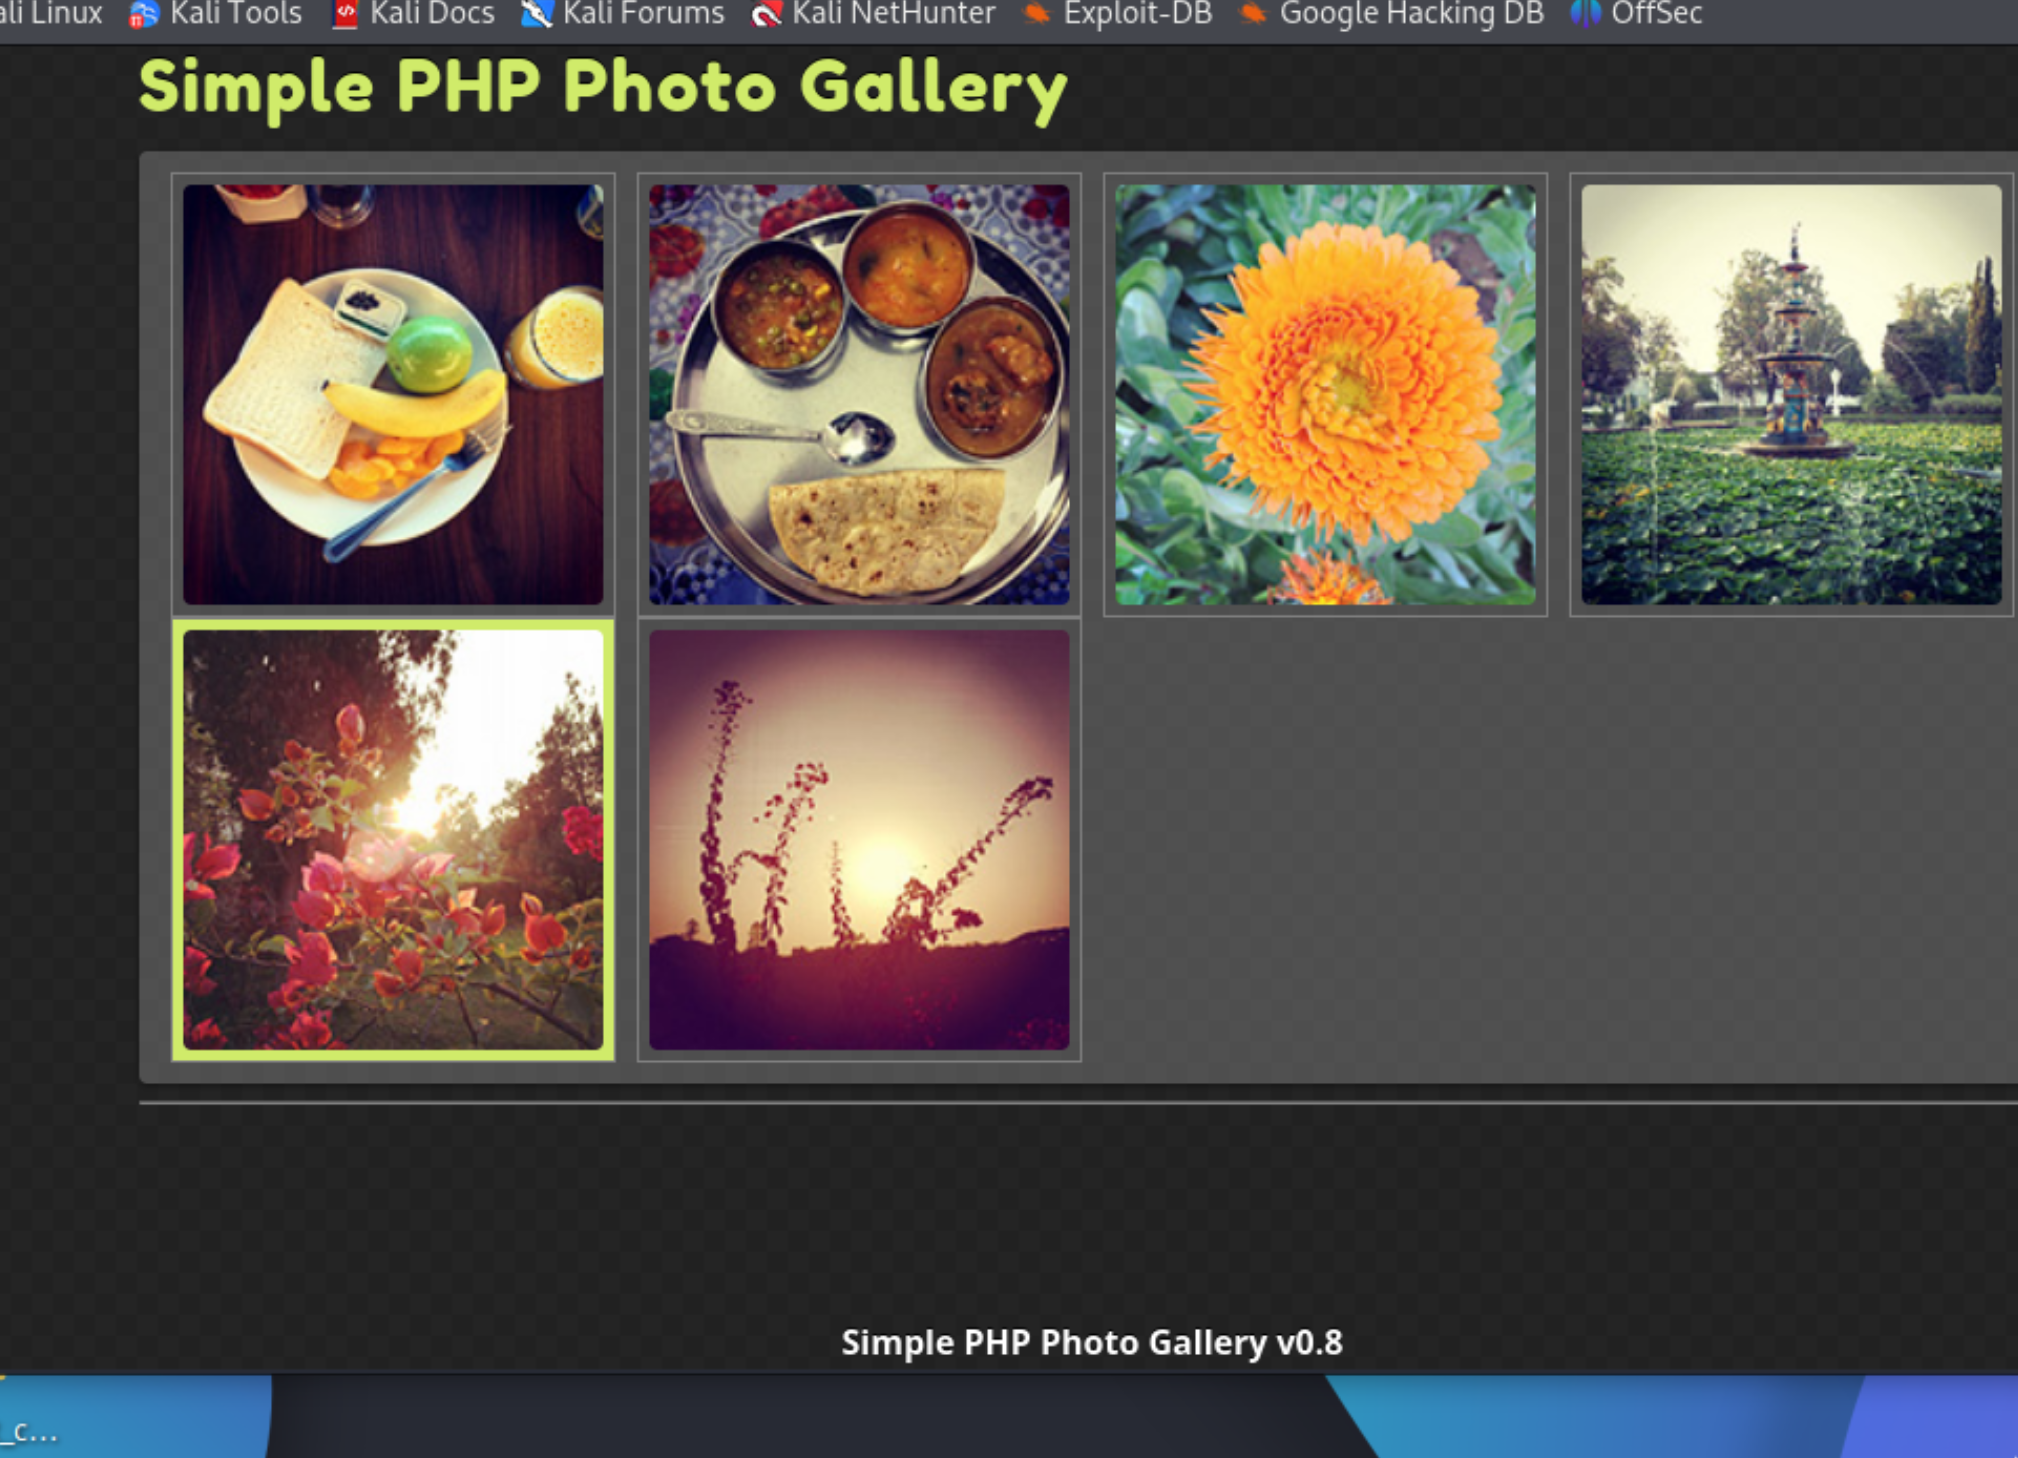Open the Kali Linux bookmark

click(52, 14)
